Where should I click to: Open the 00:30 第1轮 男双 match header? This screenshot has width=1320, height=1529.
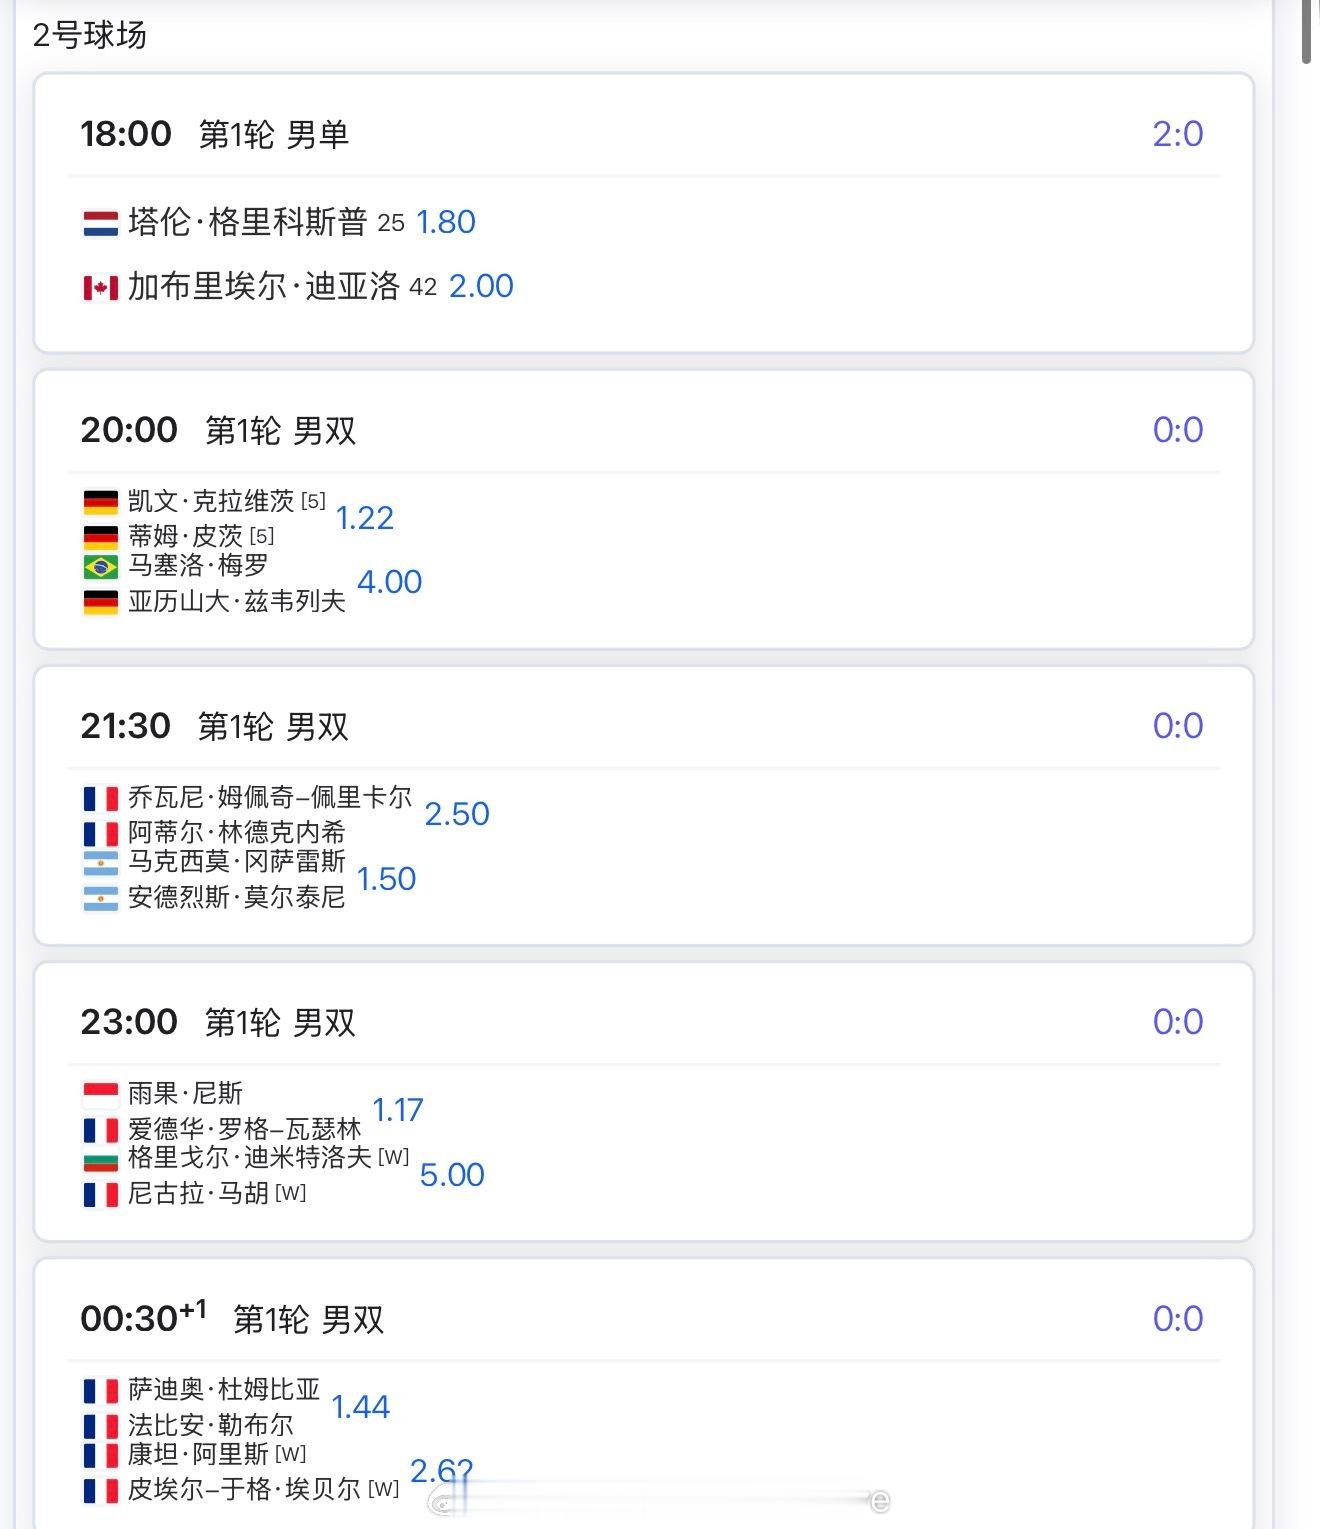click(232, 1319)
